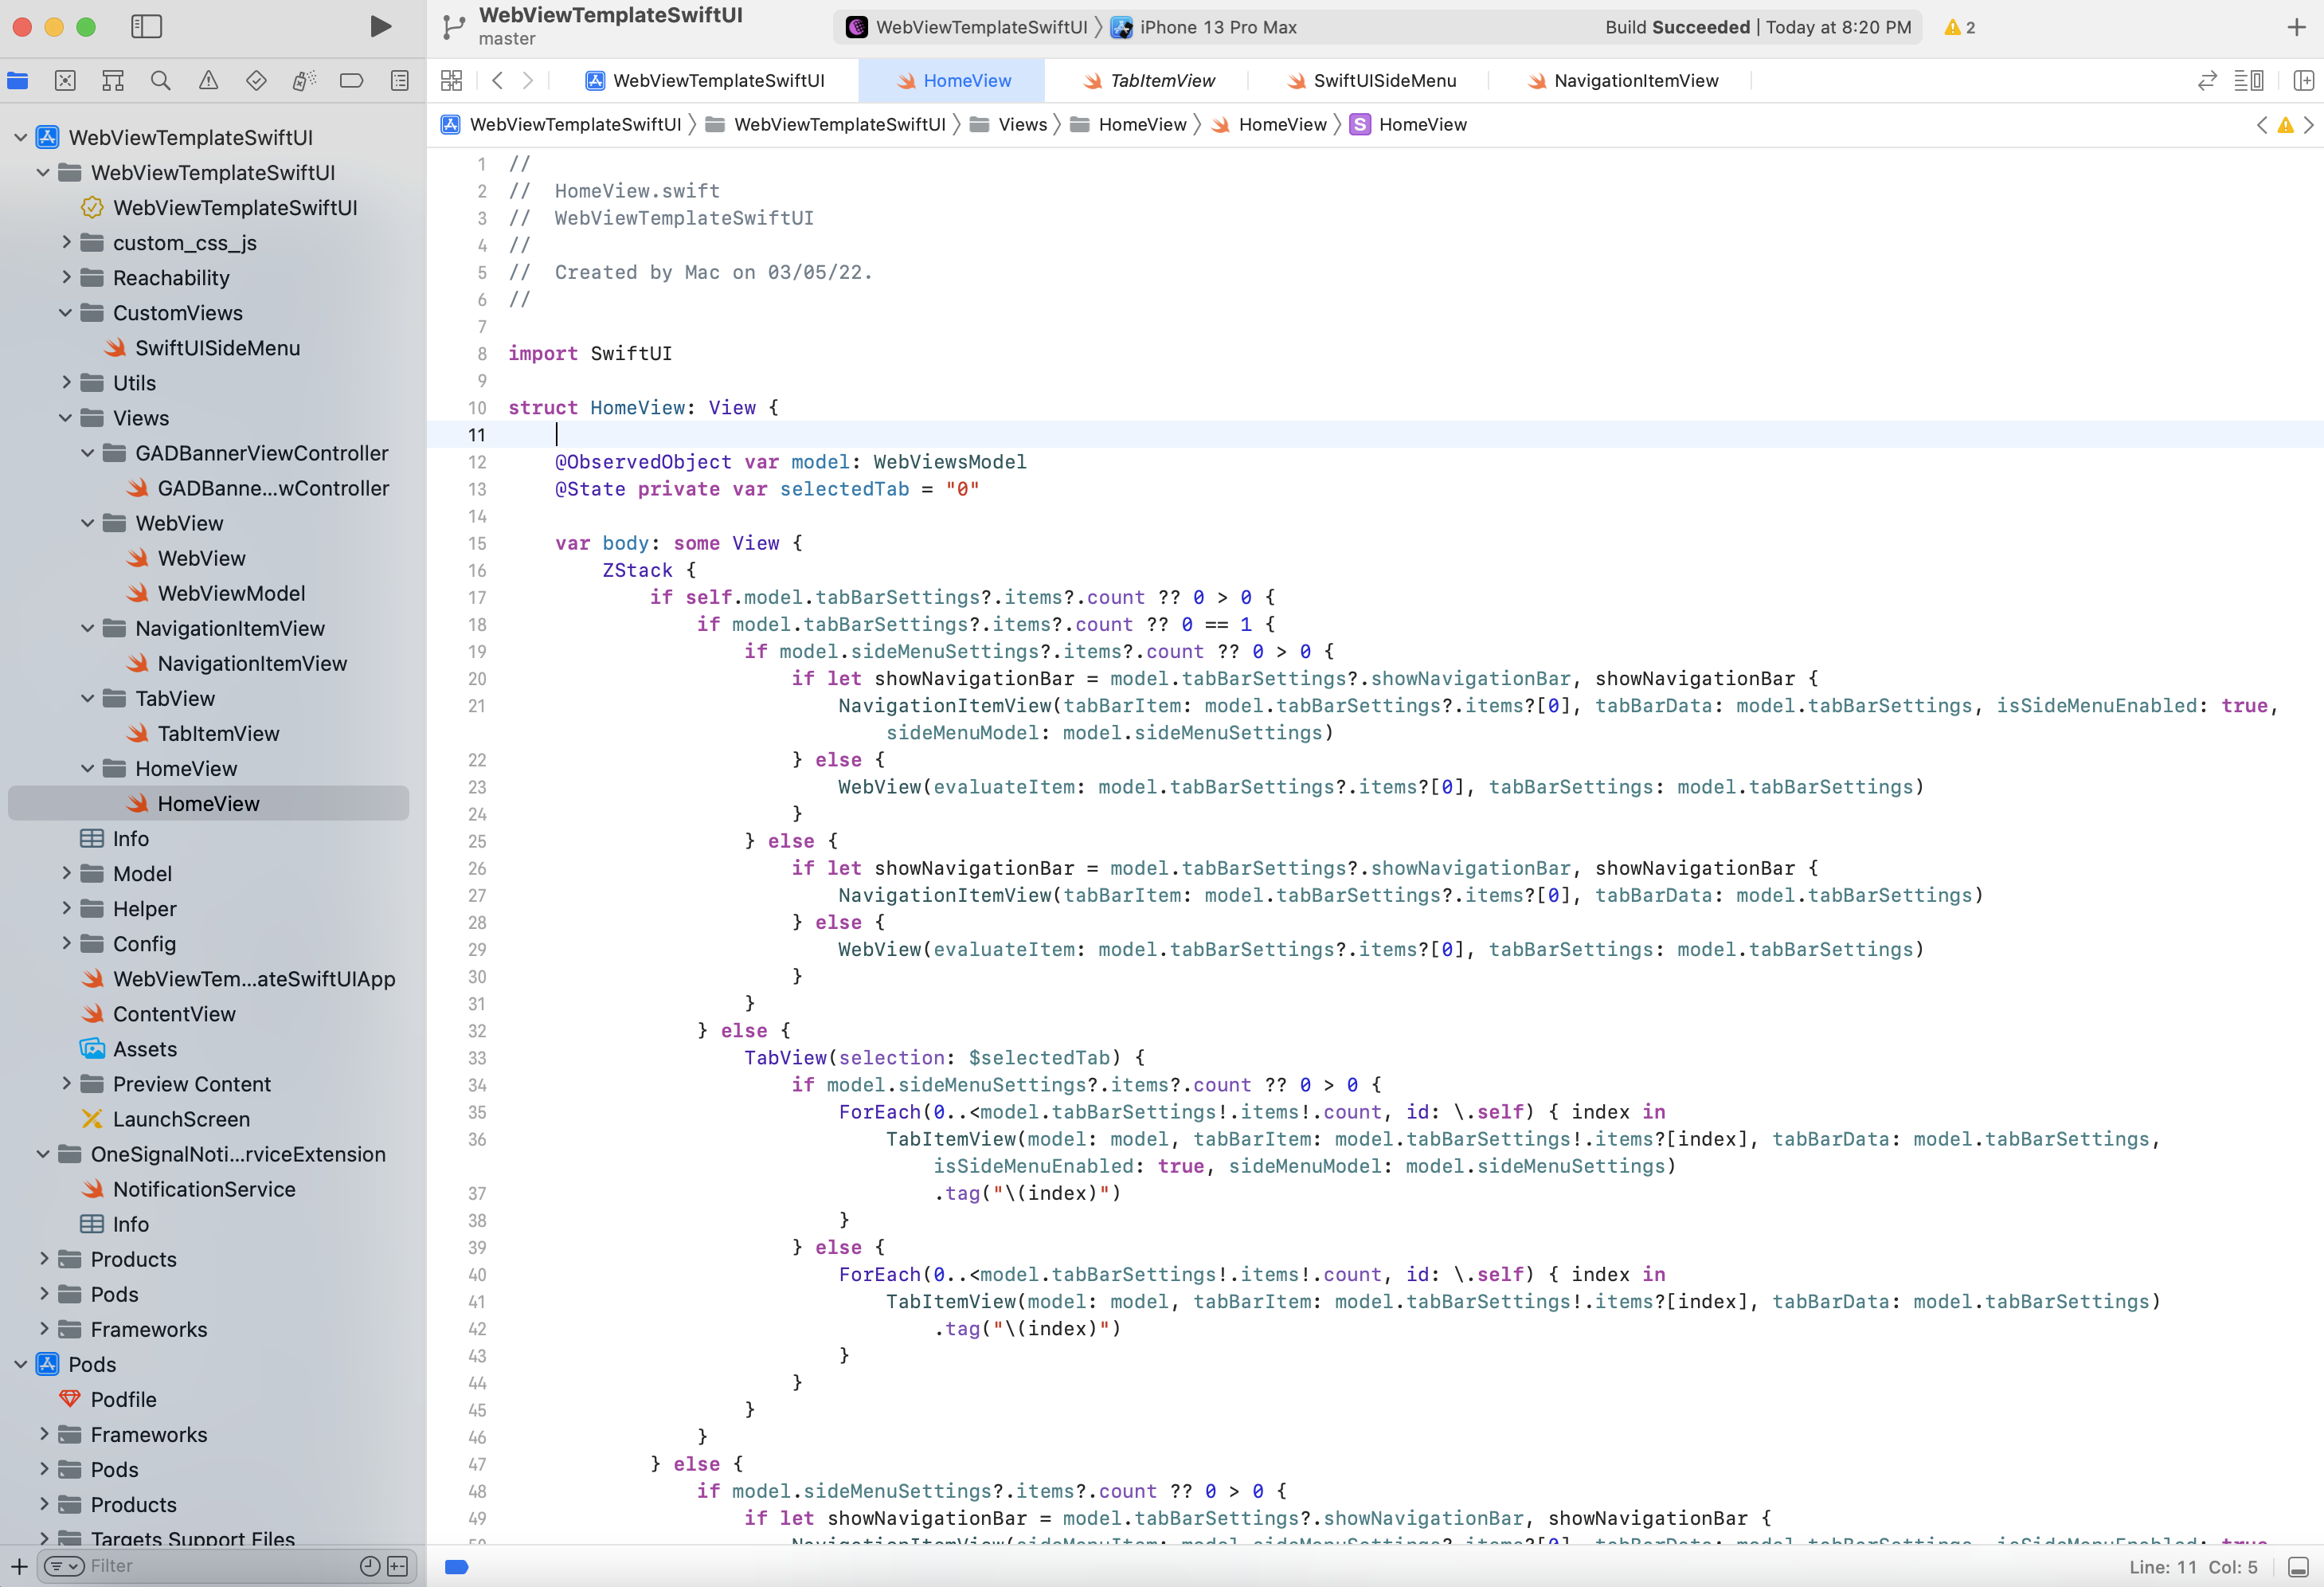This screenshot has height=1587, width=2324.
Task: Click the related items grid icon
Action: point(451,81)
